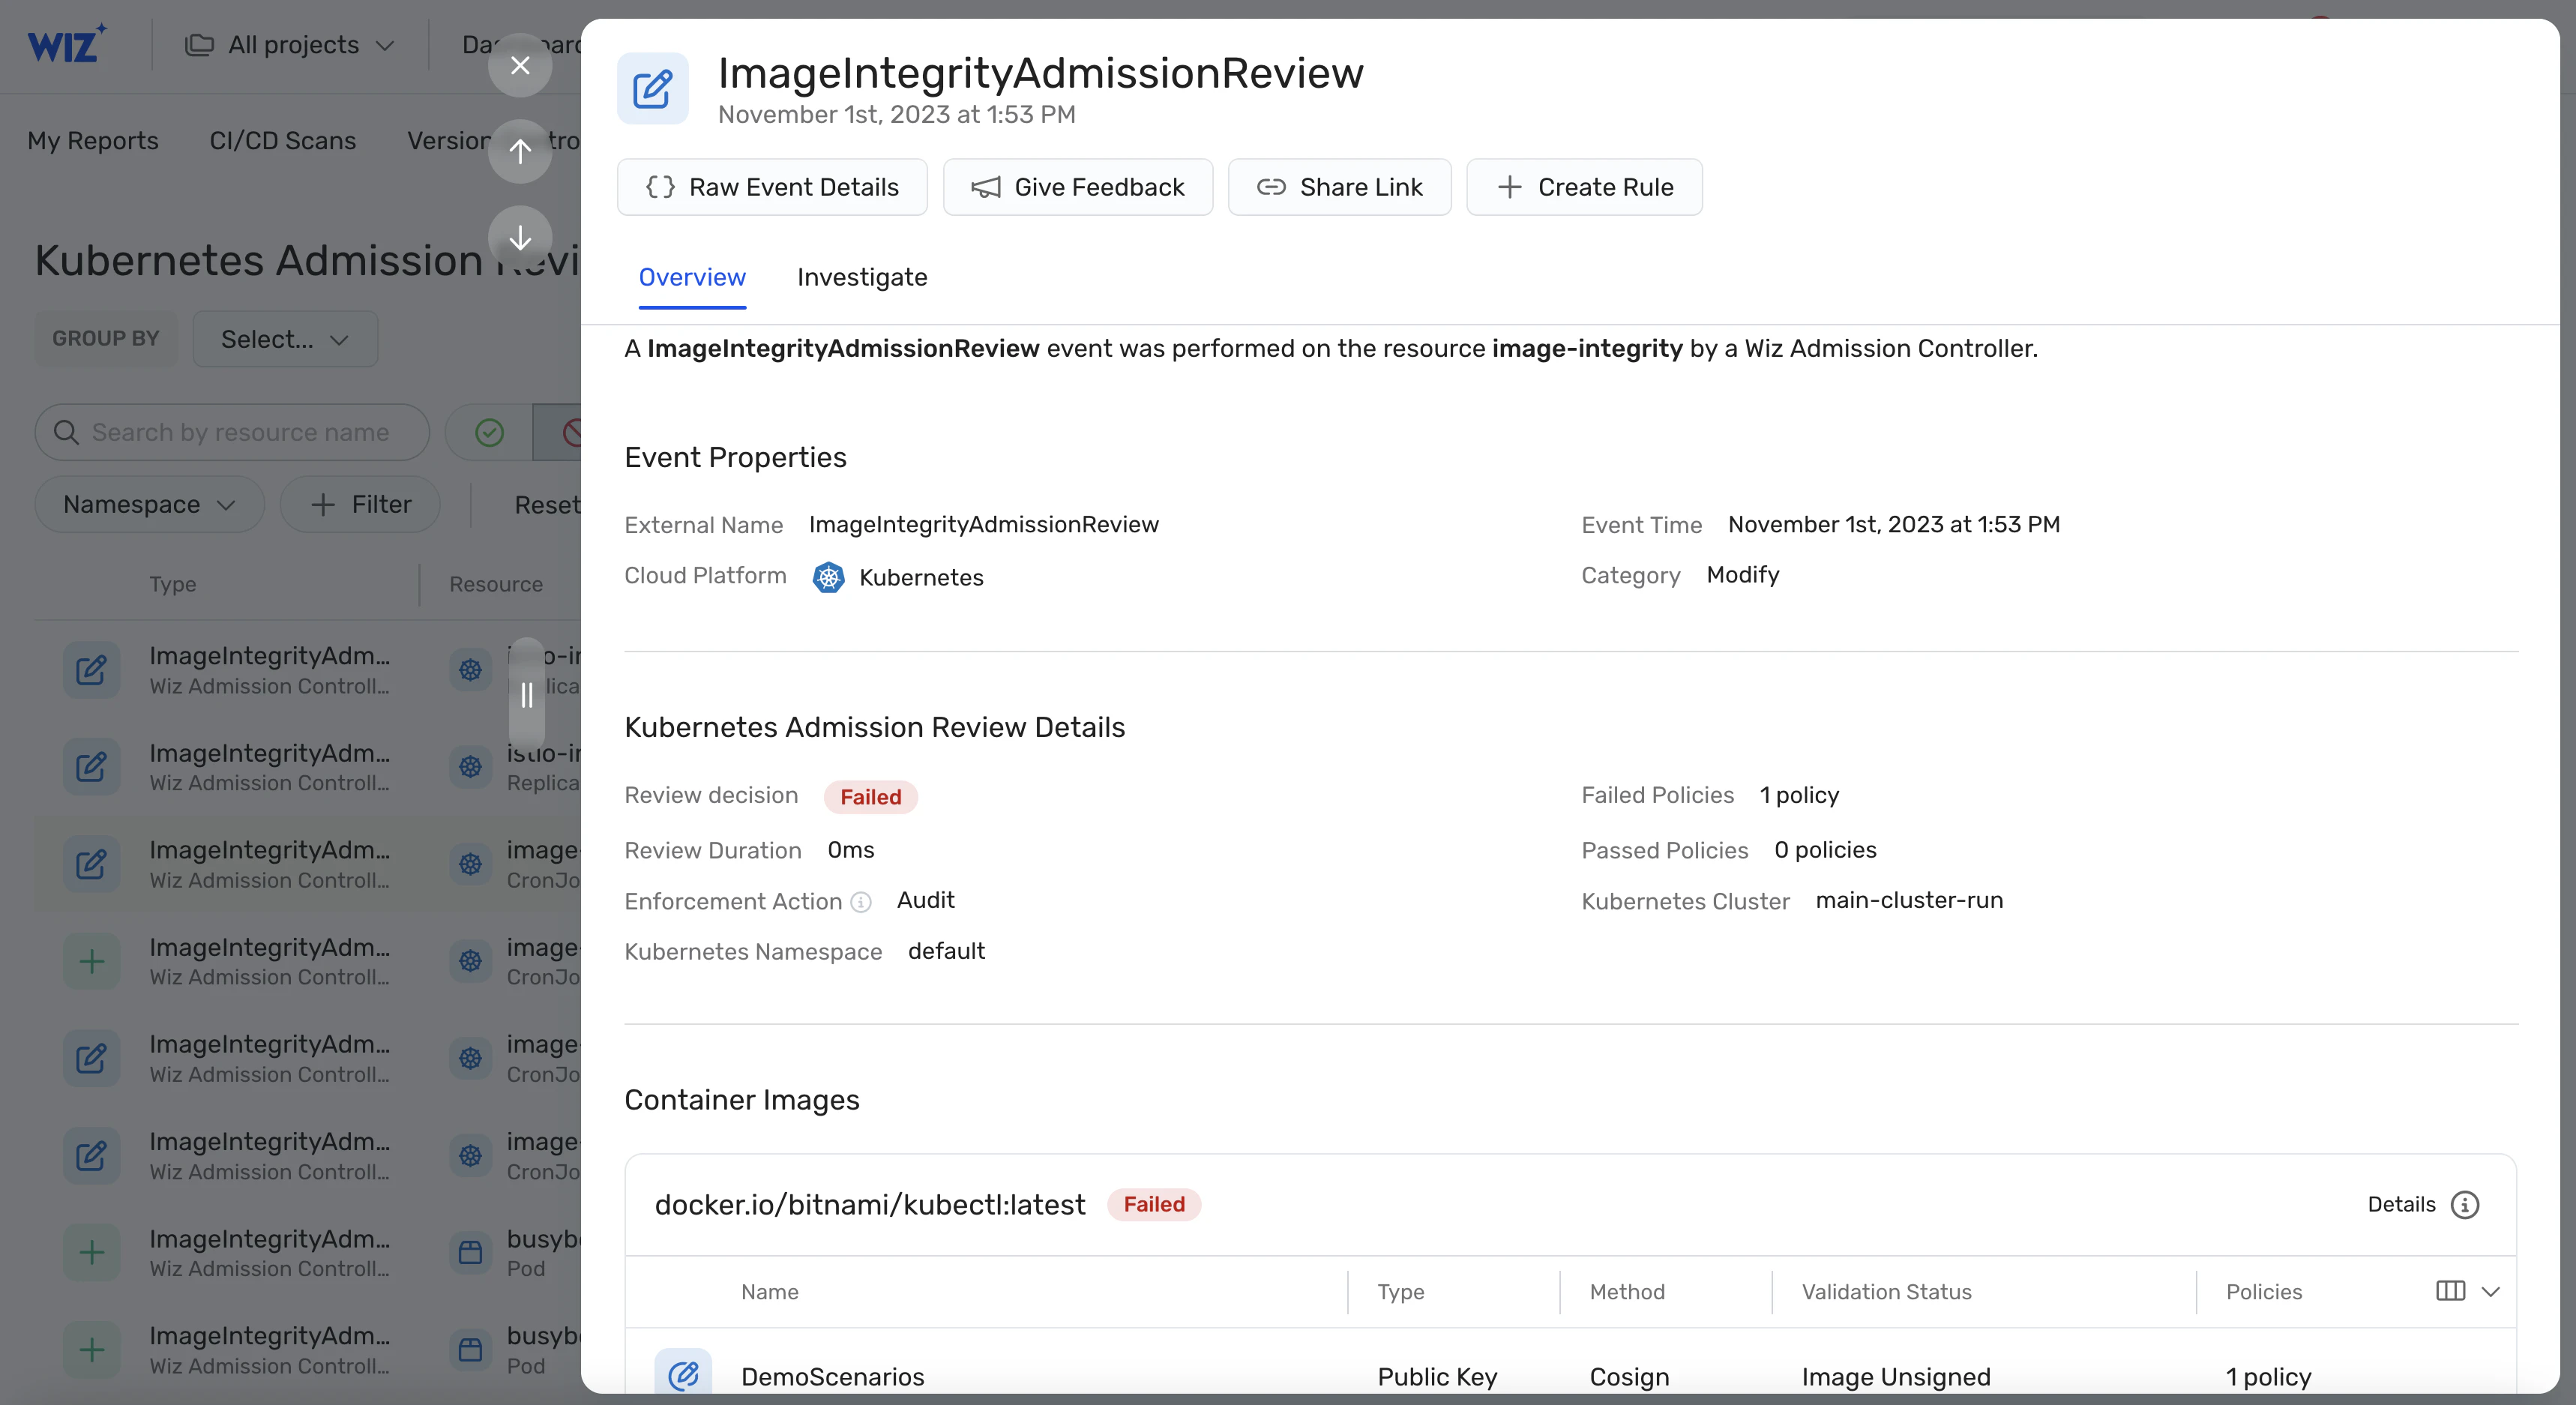The height and width of the screenshot is (1405, 2576).
Task: Click the DemoScenarios validator name
Action: click(x=832, y=1377)
